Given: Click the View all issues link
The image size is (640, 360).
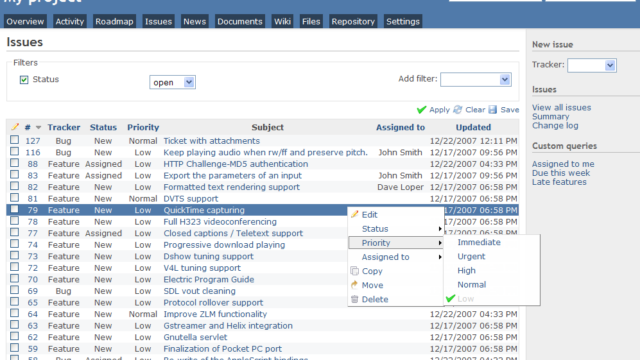Looking at the screenshot, I should [561, 108].
